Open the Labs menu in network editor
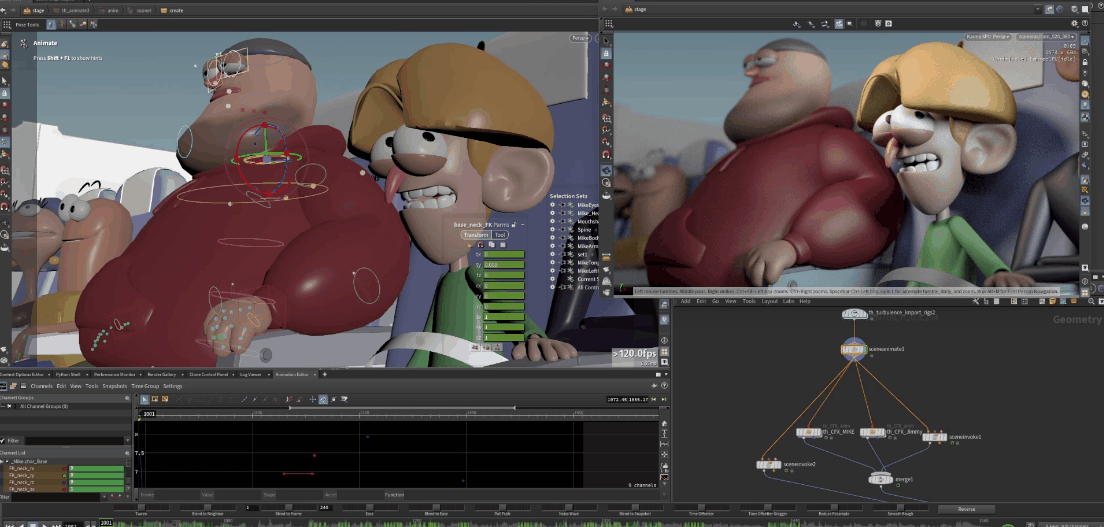1104x527 pixels. (x=787, y=301)
